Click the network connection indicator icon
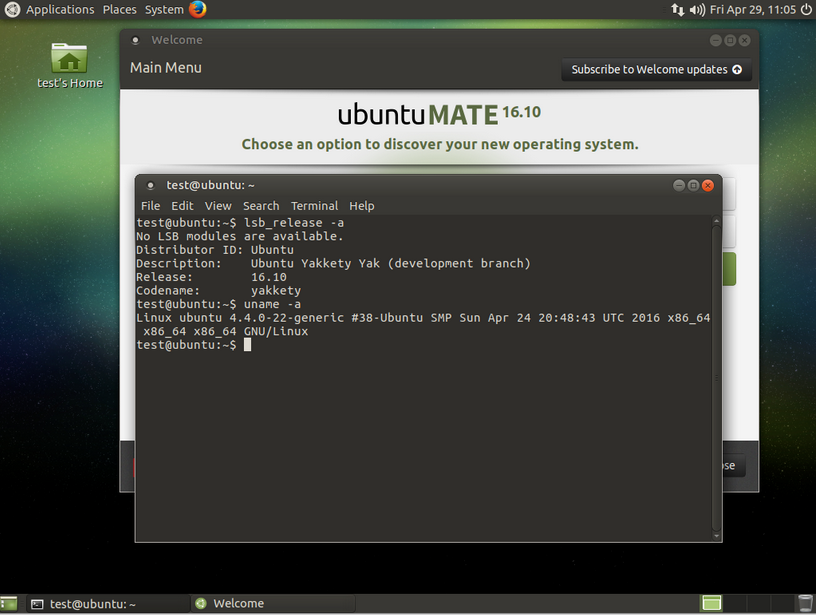The height and width of the screenshot is (615, 816). (x=678, y=9)
